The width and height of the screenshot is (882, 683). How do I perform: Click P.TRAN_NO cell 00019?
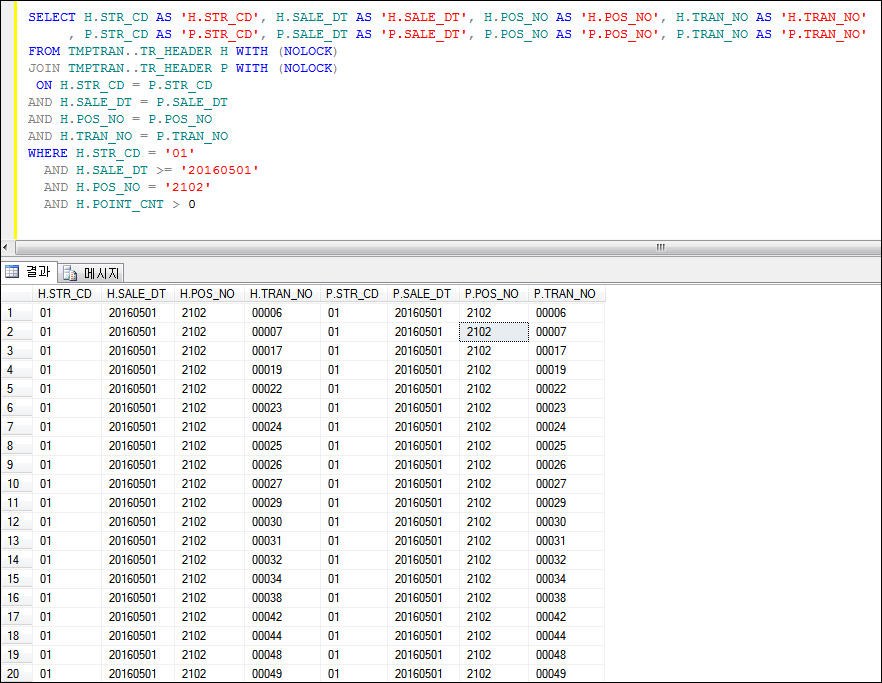click(566, 370)
